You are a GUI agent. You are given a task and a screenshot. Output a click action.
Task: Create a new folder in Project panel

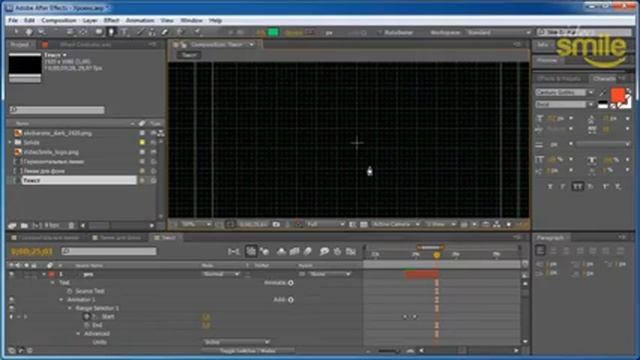pyautogui.click(x=24, y=225)
